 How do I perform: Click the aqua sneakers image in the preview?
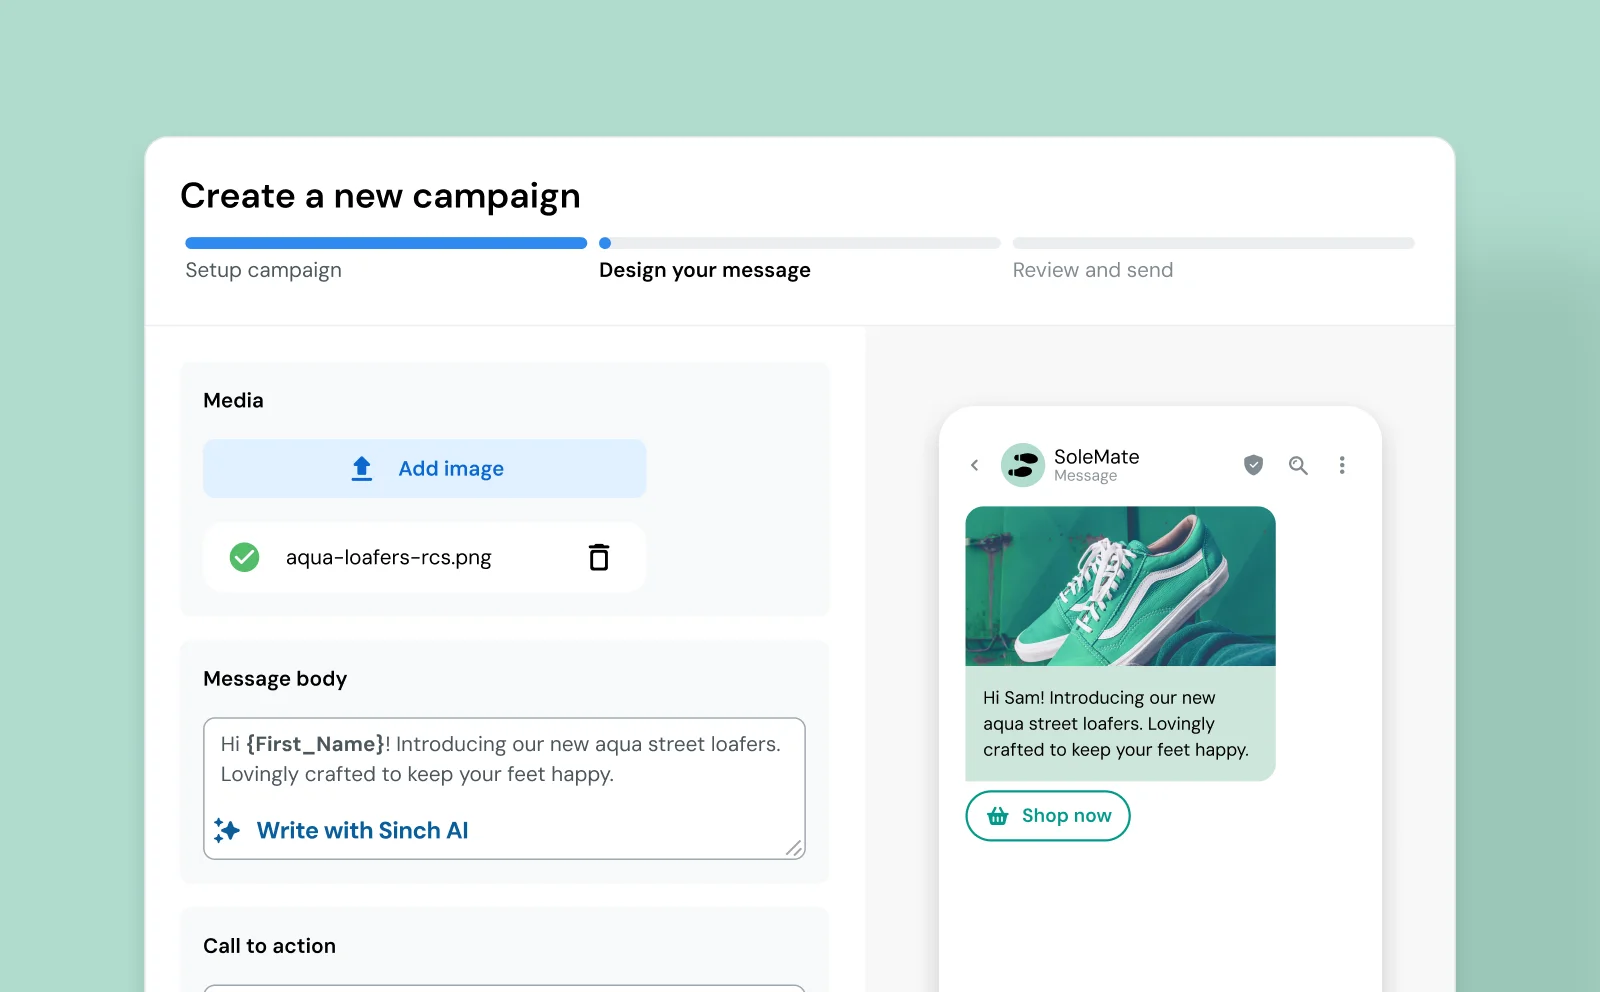click(1119, 587)
